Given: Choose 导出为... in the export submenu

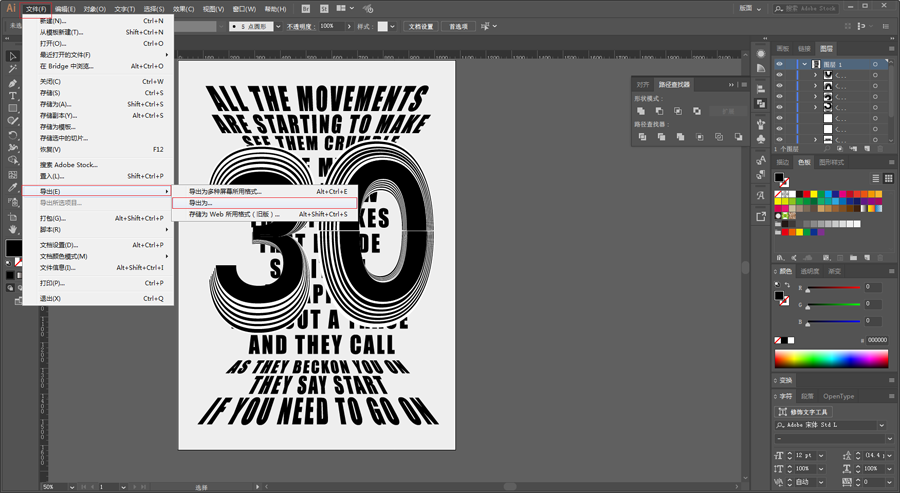Looking at the screenshot, I should [x=265, y=203].
